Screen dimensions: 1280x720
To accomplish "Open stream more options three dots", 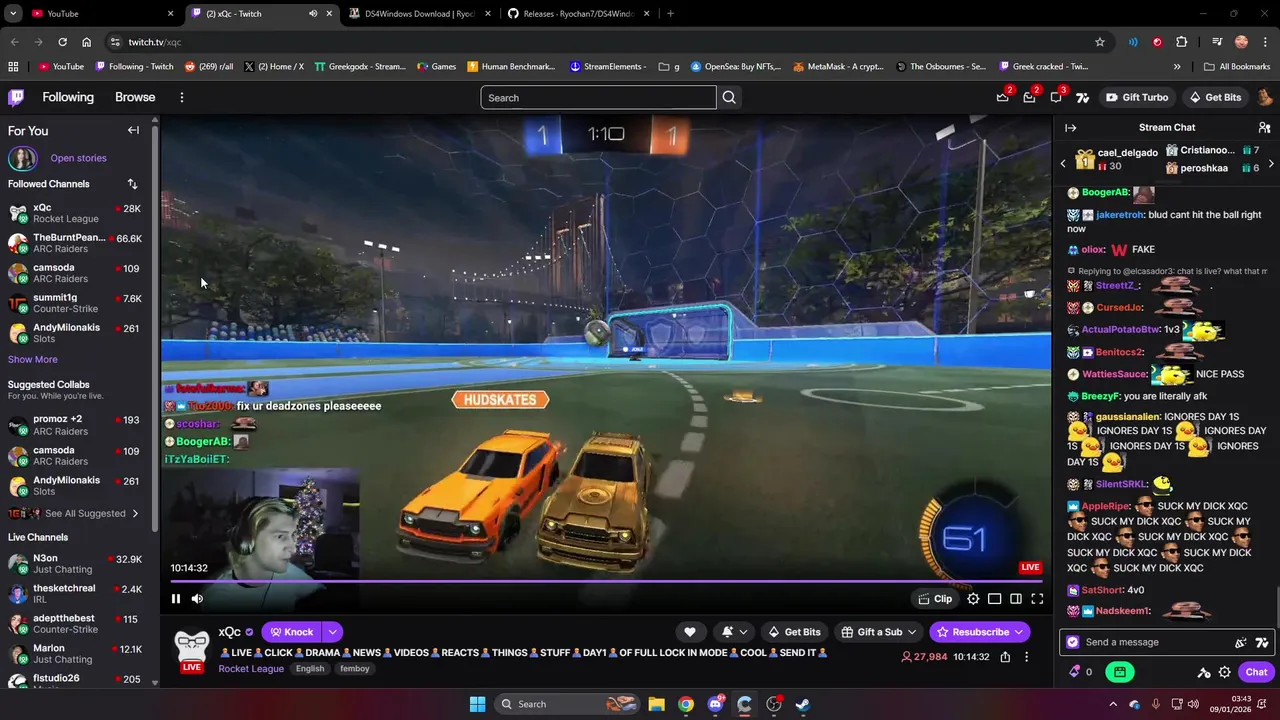I will click(x=1026, y=657).
